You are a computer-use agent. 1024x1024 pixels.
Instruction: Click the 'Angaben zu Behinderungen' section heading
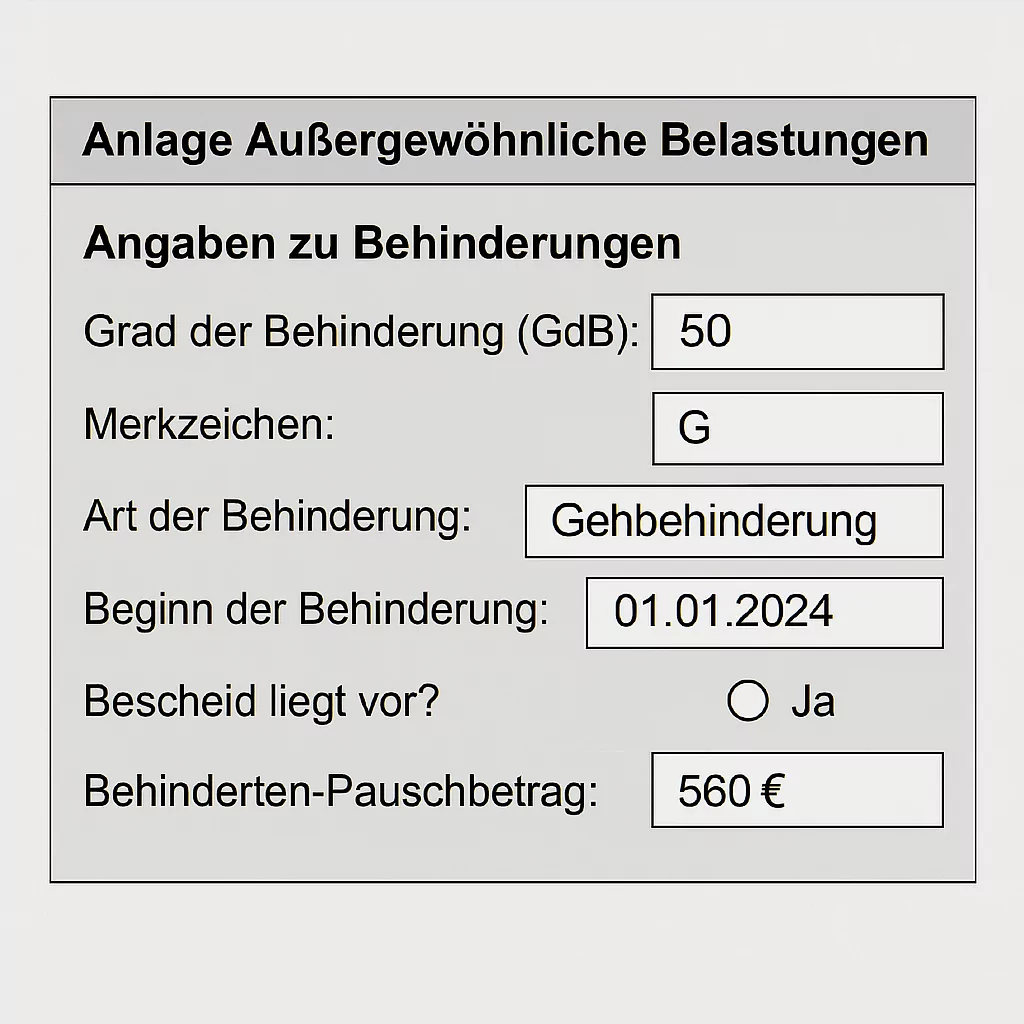[x=382, y=244]
